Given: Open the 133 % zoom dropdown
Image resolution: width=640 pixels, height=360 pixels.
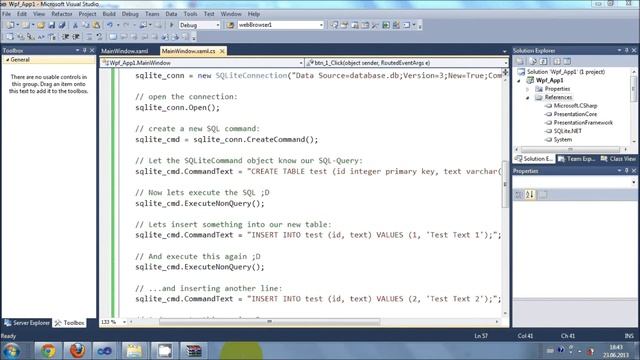Looking at the screenshot, I should [124, 322].
